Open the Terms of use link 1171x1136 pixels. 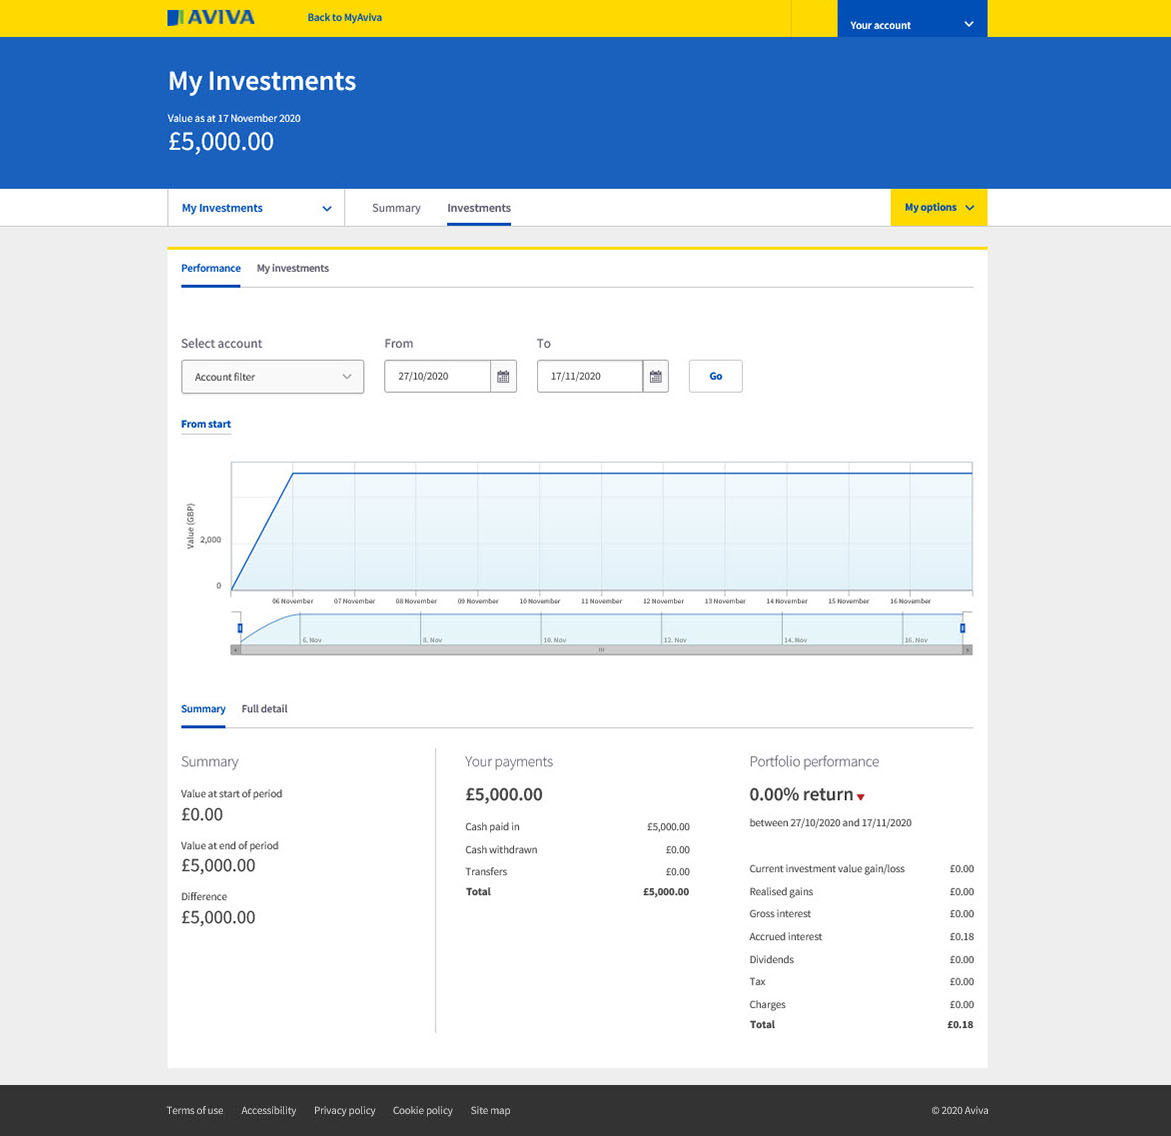click(x=195, y=1111)
